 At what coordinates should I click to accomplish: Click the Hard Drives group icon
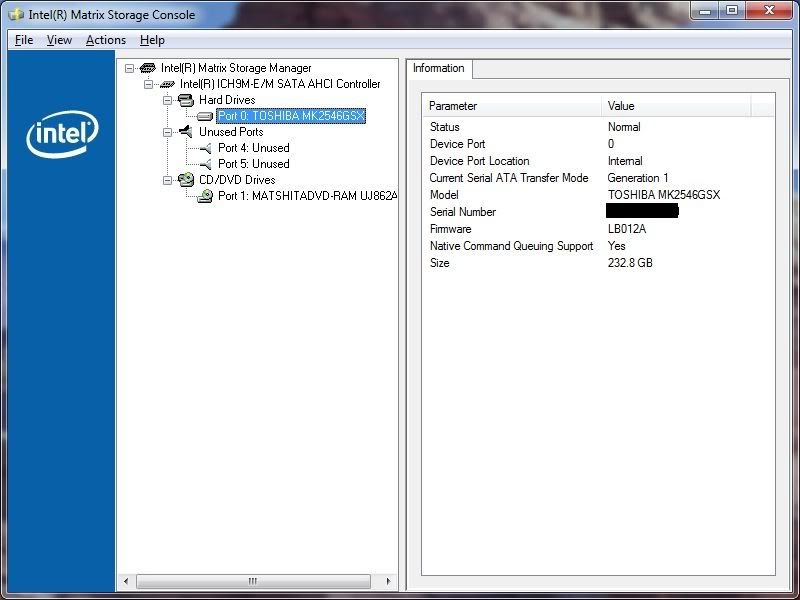click(186, 100)
